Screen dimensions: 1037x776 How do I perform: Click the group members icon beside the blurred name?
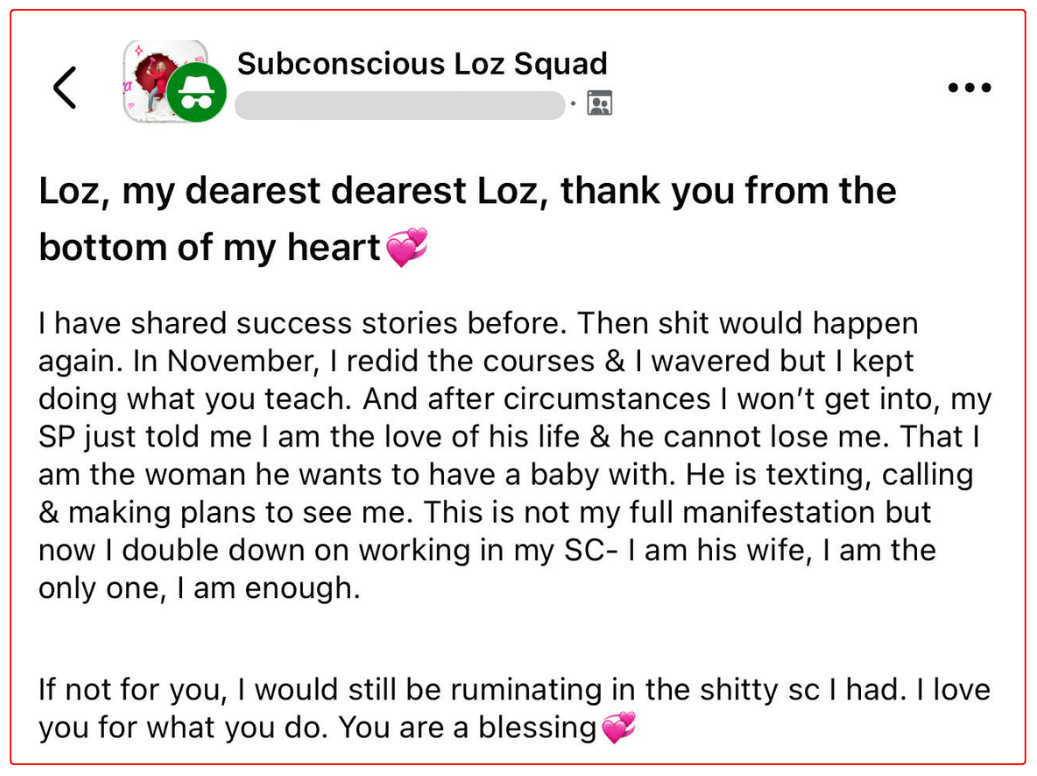pyautogui.click(x=600, y=104)
